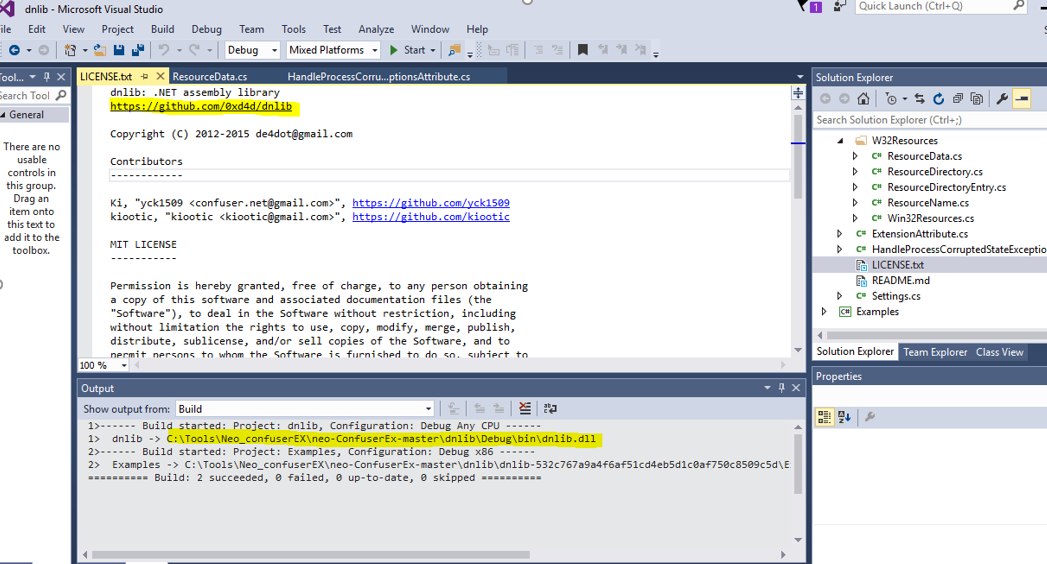
Task: Click the Quick Launch search box
Action: [x=940, y=6]
